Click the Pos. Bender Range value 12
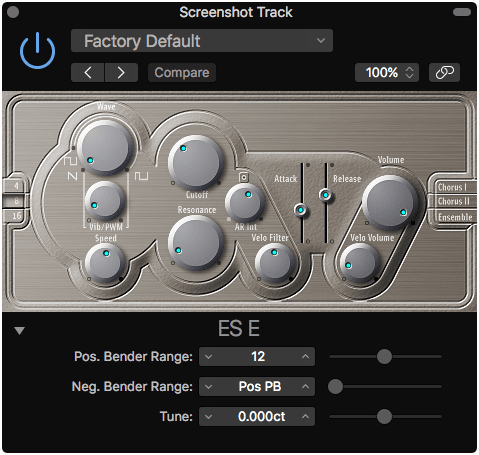 point(258,357)
